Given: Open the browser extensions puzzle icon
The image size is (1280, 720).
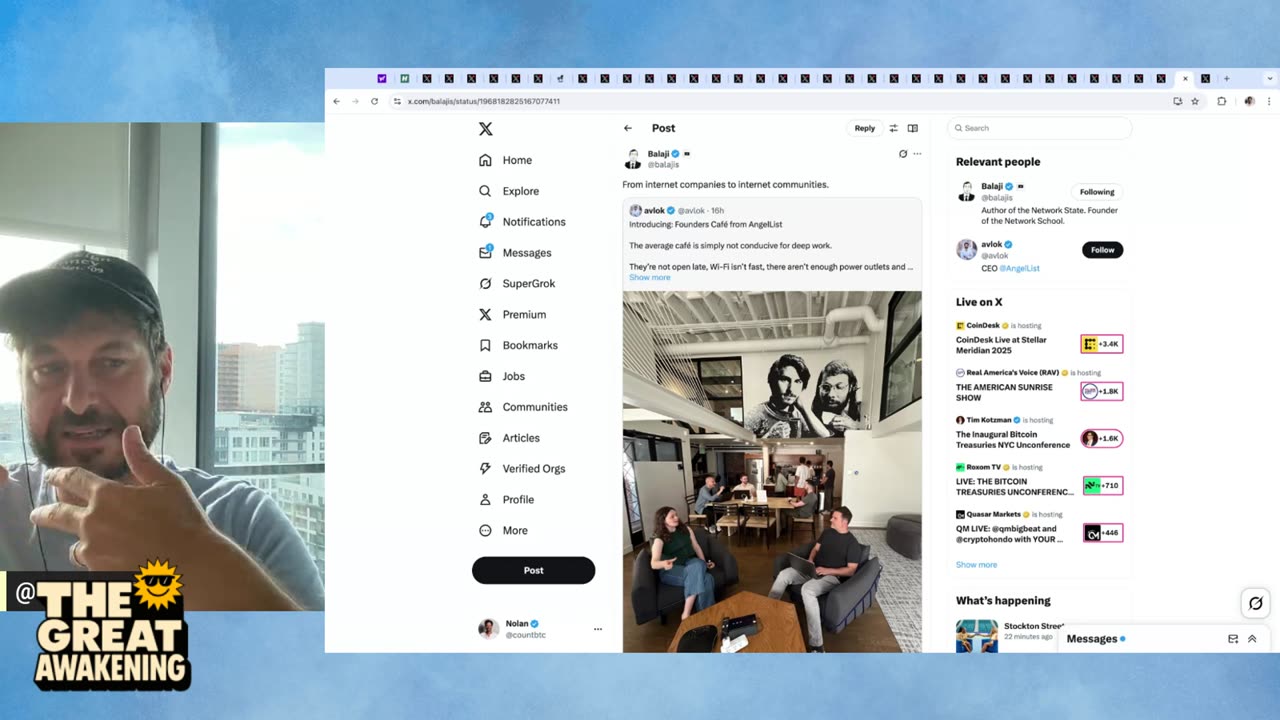Looking at the screenshot, I should click(x=1221, y=101).
